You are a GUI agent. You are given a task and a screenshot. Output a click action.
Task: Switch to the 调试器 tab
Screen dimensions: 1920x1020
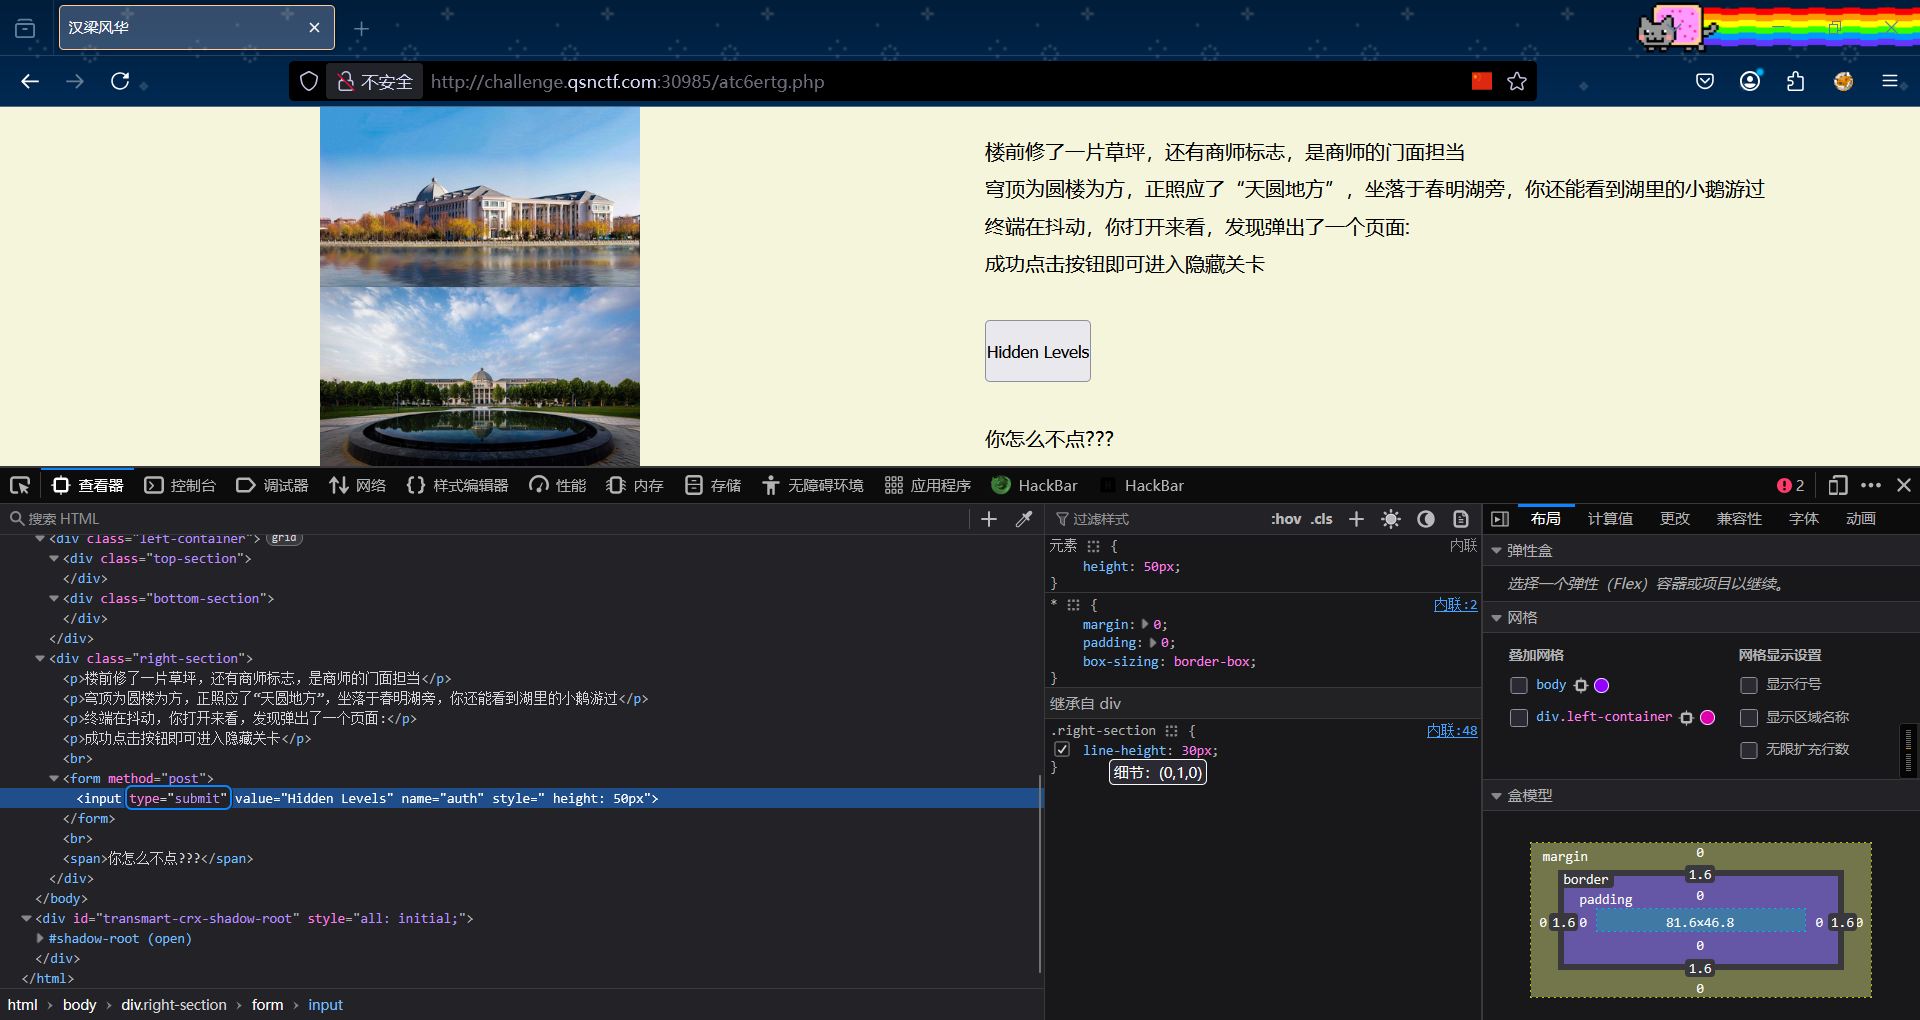(272, 486)
